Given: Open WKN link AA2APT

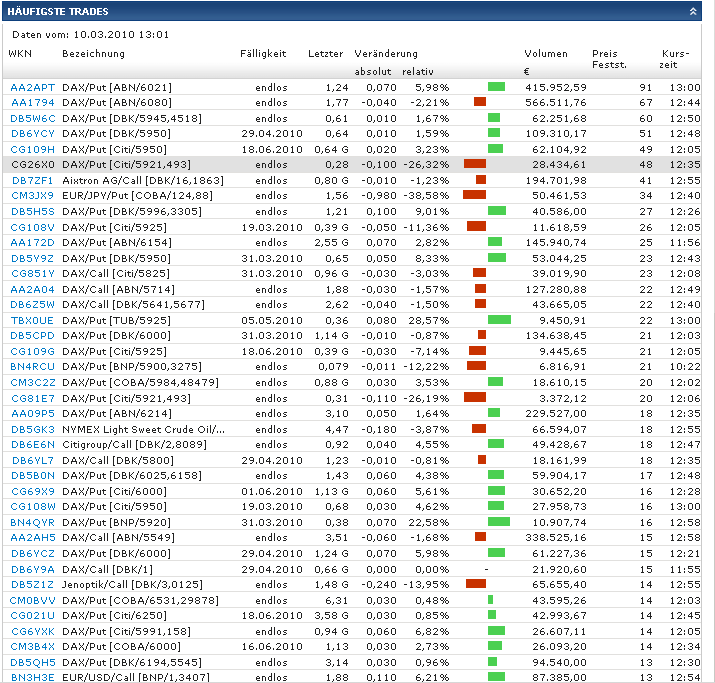Looking at the screenshot, I should (32, 87).
